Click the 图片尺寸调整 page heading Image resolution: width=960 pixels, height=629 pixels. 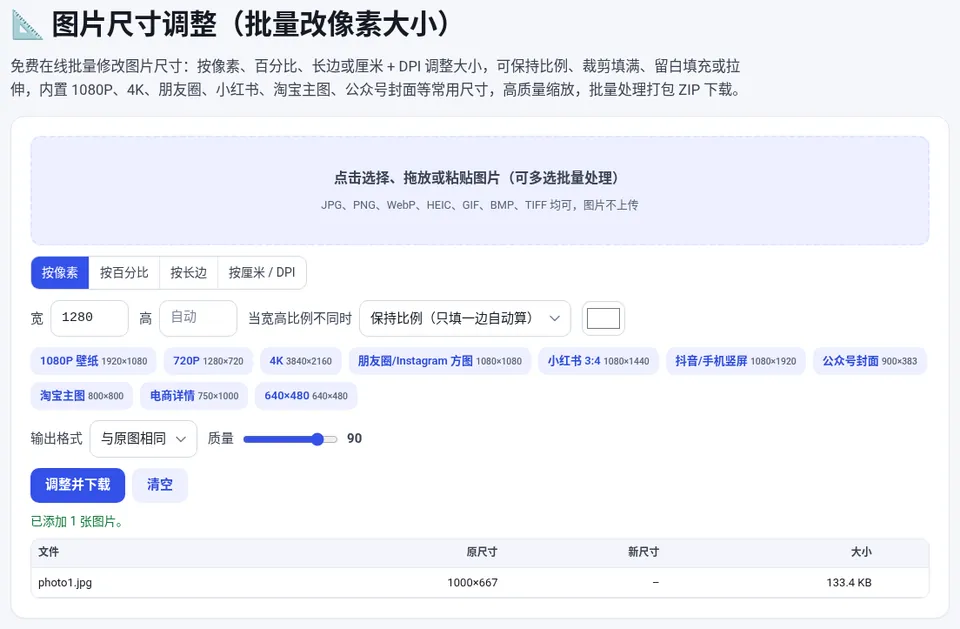coord(252,24)
